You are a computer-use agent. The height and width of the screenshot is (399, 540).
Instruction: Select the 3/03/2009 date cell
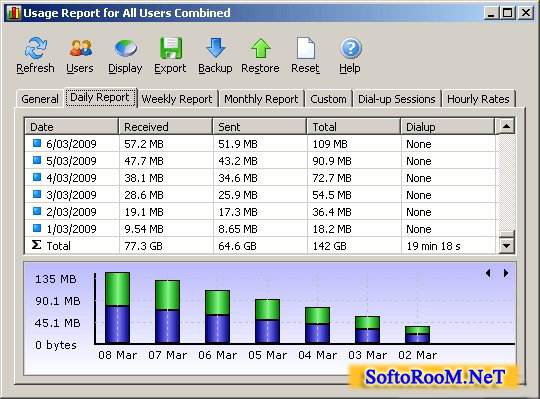tap(71, 195)
